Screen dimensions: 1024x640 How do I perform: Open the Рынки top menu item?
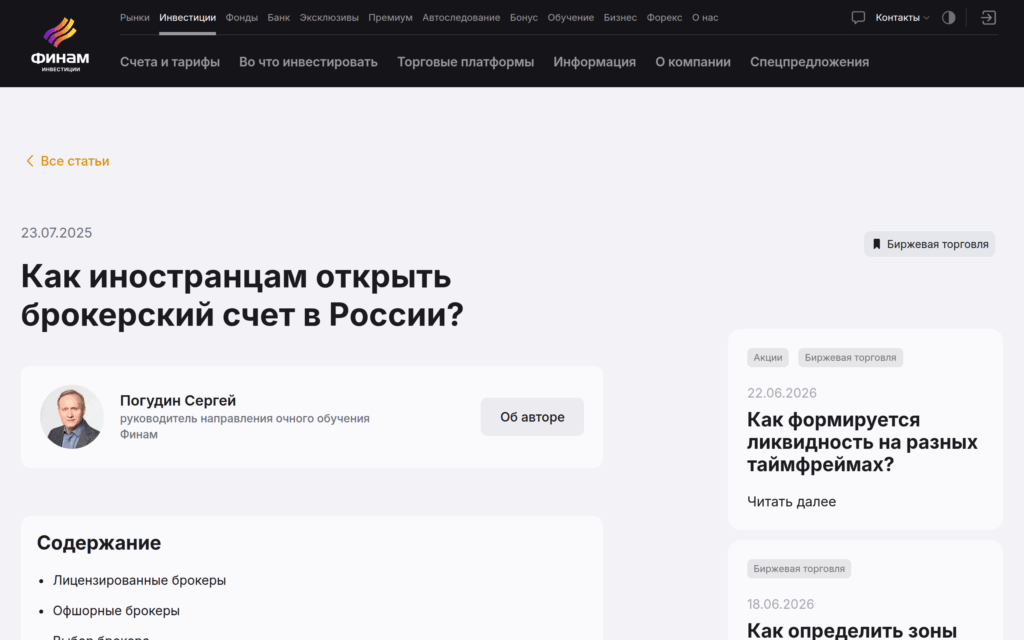click(135, 18)
